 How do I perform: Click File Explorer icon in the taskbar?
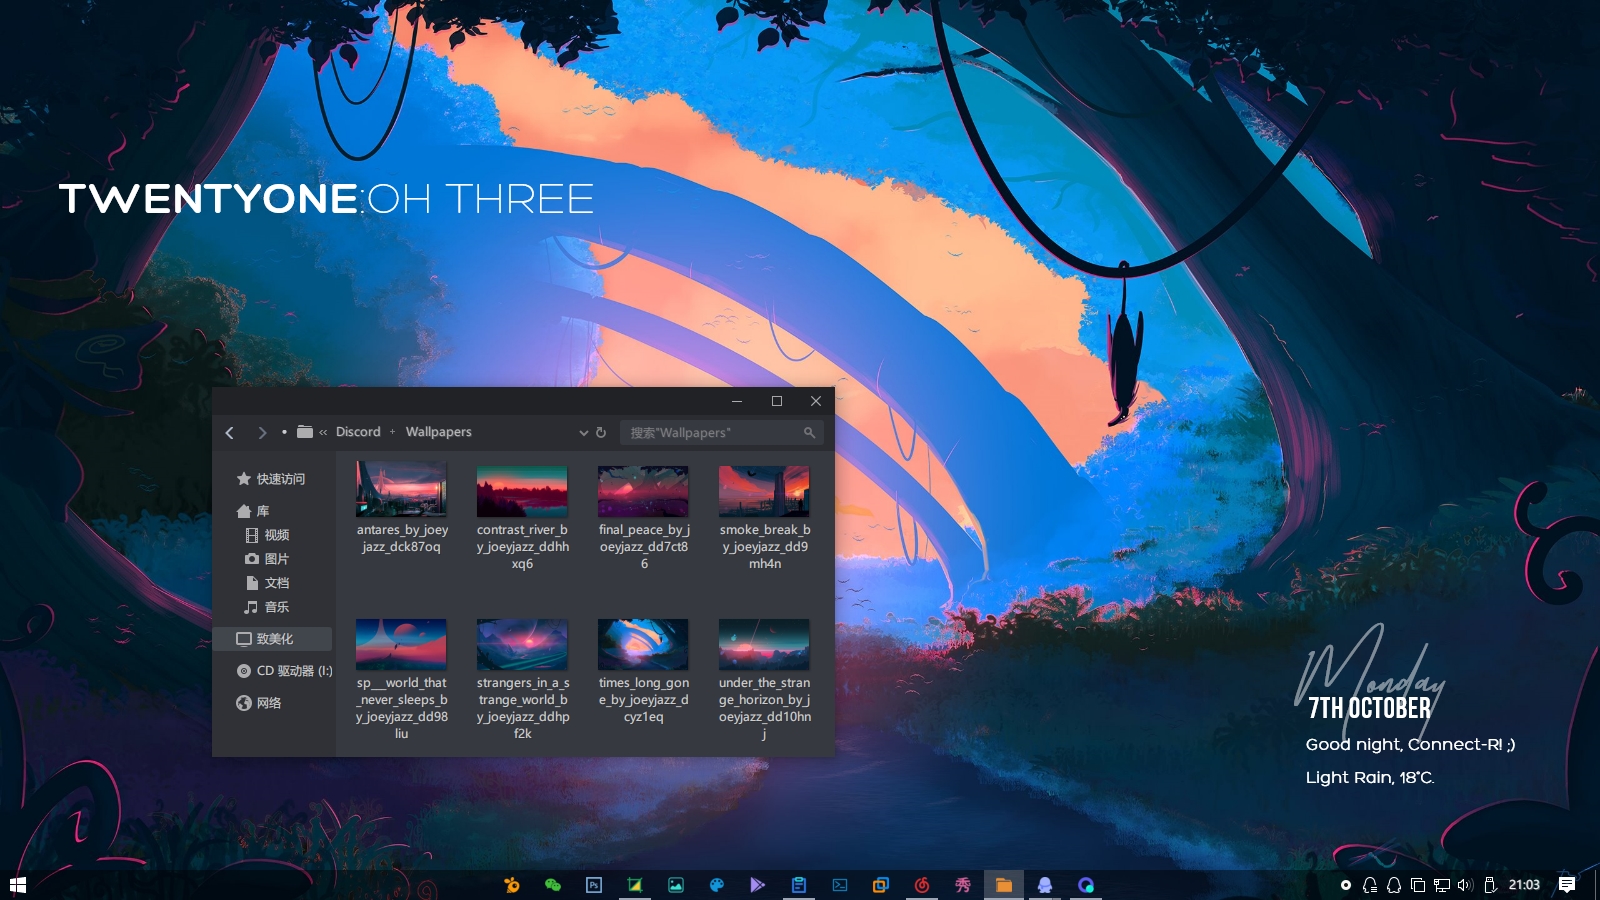[x=1004, y=885]
